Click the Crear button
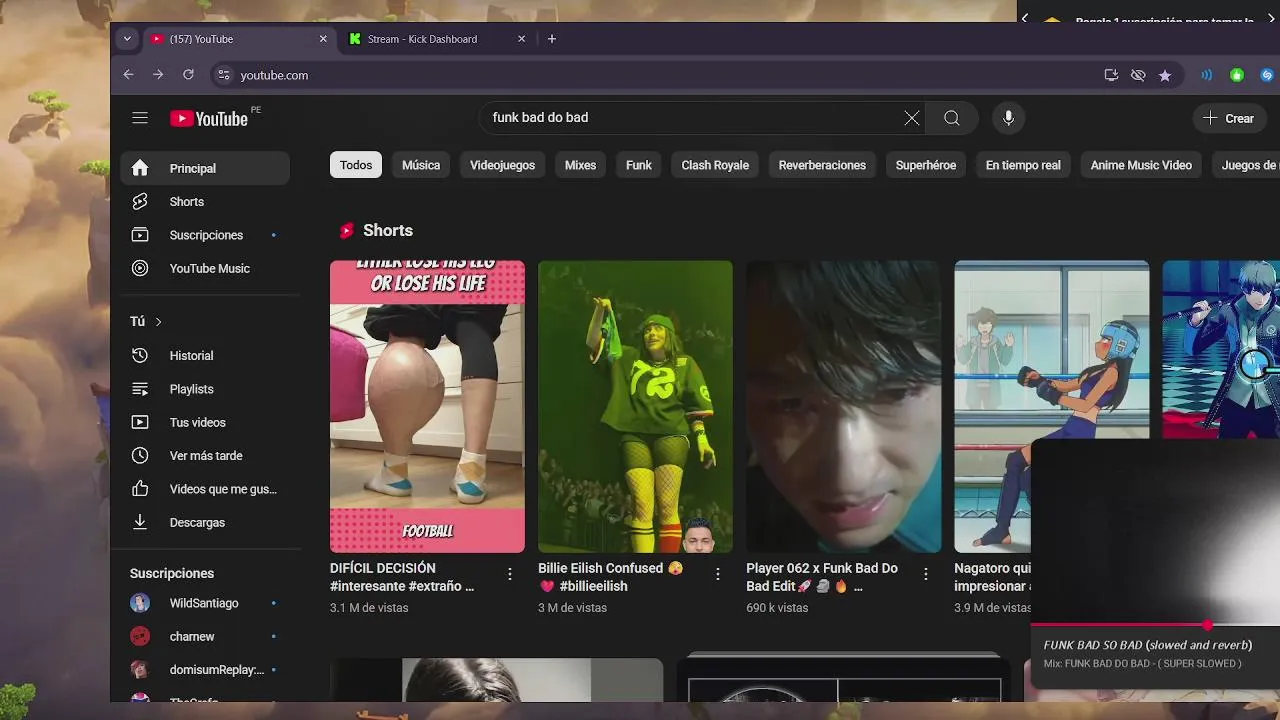This screenshot has height=720, width=1280. click(x=1229, y=118)
